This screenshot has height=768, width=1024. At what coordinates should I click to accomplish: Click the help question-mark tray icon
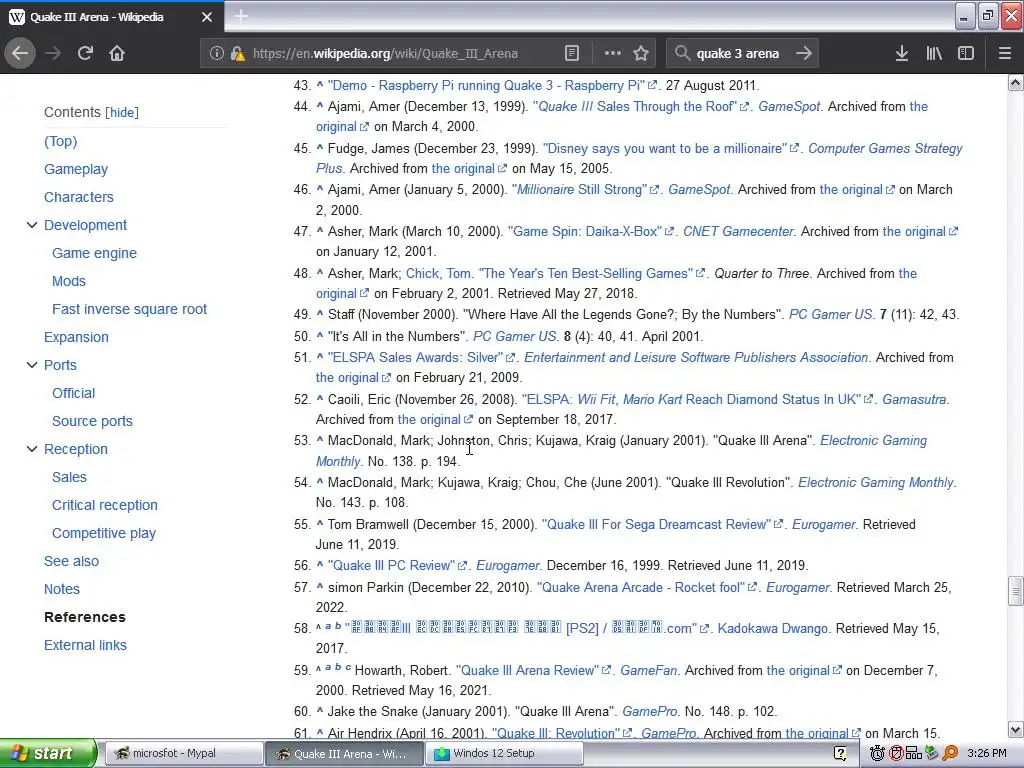(x=840, y=753)
